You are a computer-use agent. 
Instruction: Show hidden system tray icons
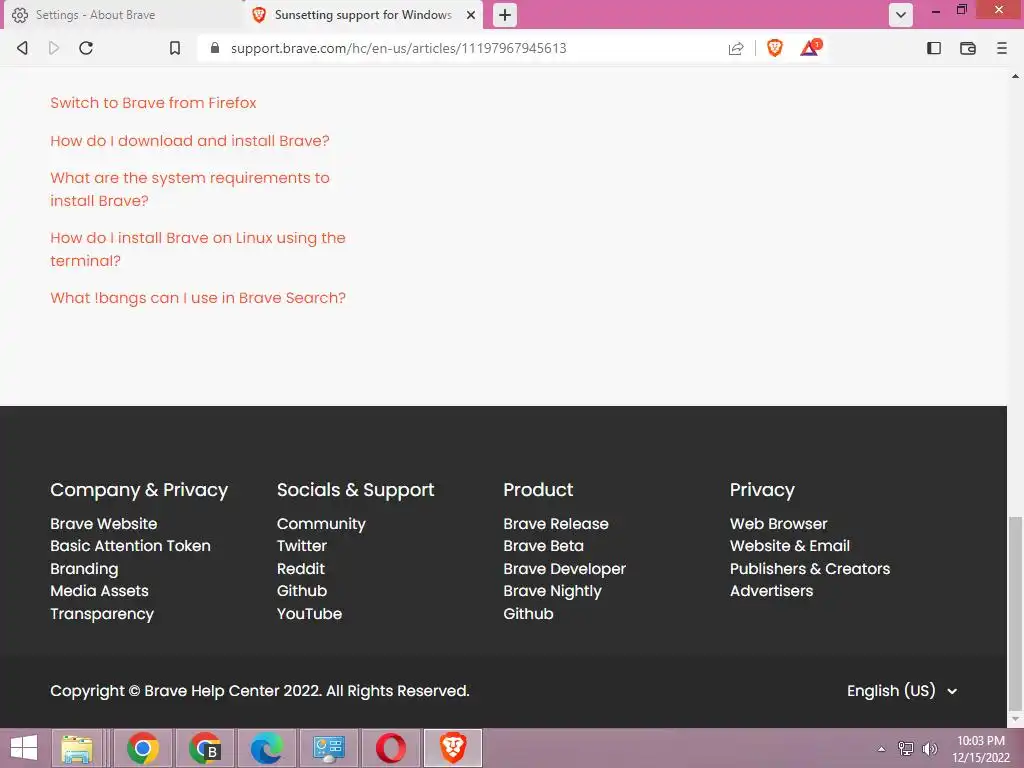[x=882, y=749]
